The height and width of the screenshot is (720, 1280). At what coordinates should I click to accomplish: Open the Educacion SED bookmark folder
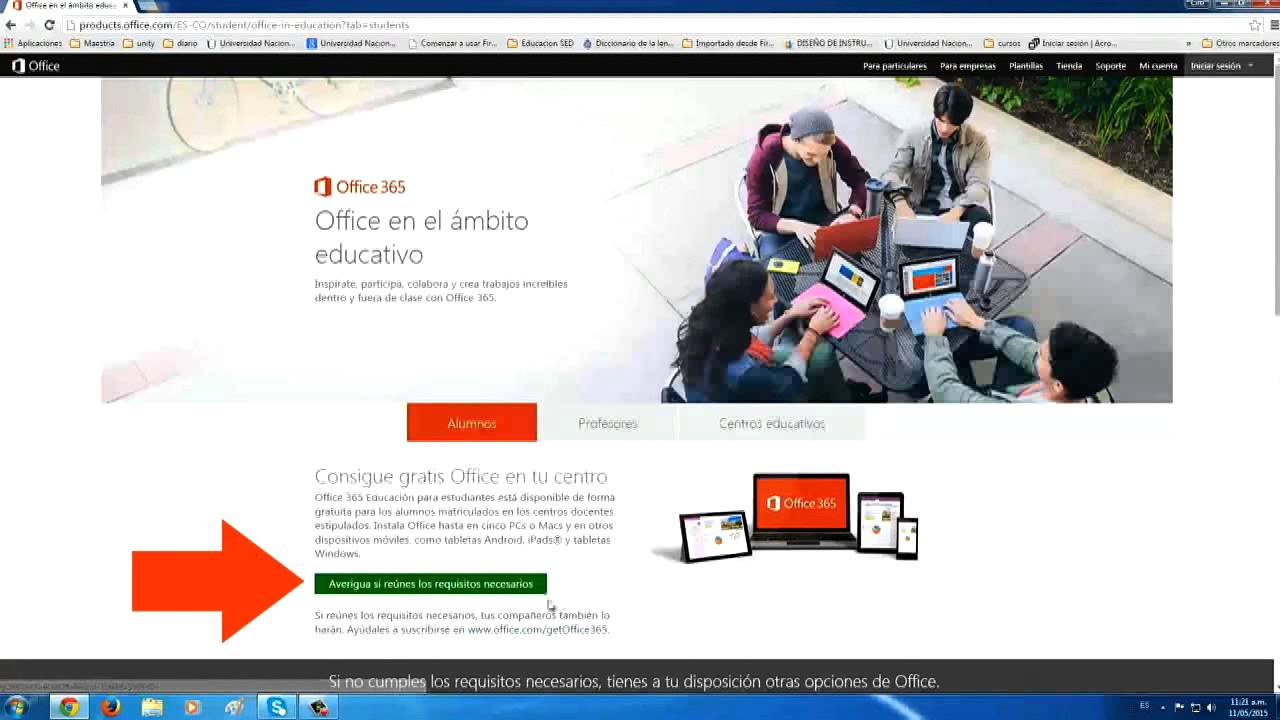coord(541,43)
